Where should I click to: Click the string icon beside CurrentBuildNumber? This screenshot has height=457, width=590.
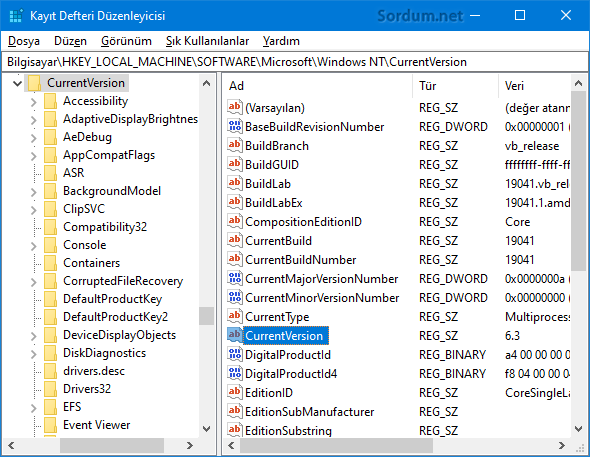(234, 259)
